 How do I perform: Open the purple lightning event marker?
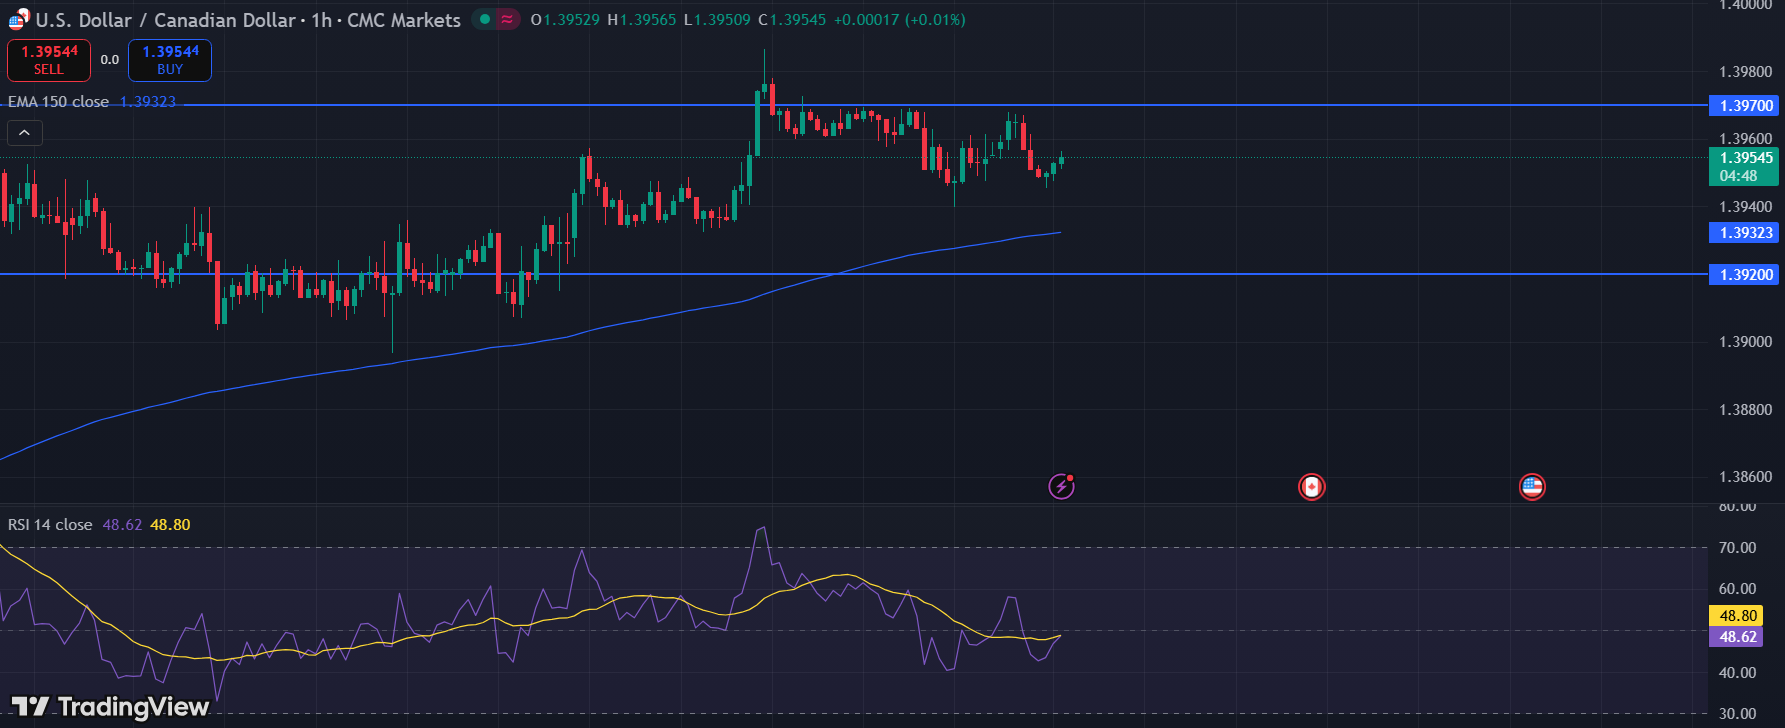pos(1061,487)
